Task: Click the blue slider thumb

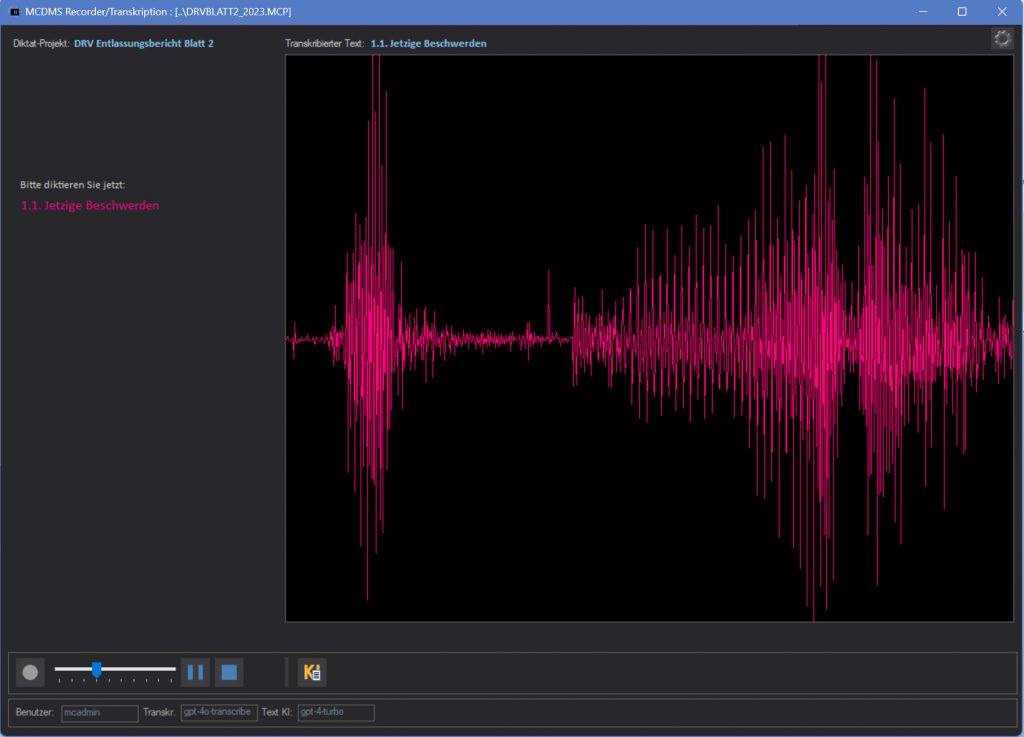Action: [x=96, y=669]
